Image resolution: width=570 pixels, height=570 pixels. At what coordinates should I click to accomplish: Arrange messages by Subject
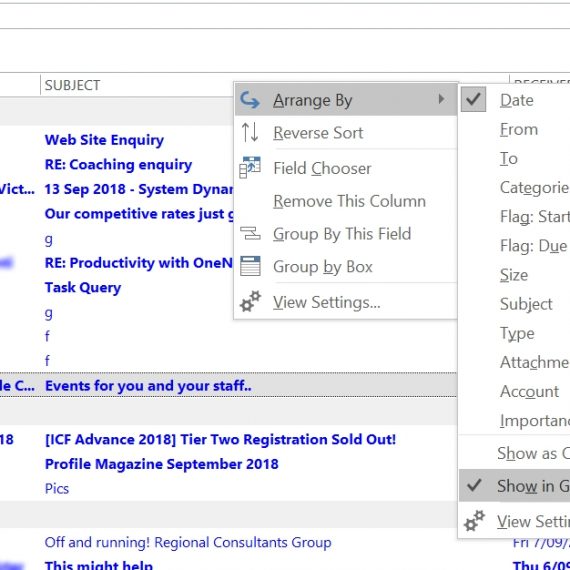coord(514,304)
